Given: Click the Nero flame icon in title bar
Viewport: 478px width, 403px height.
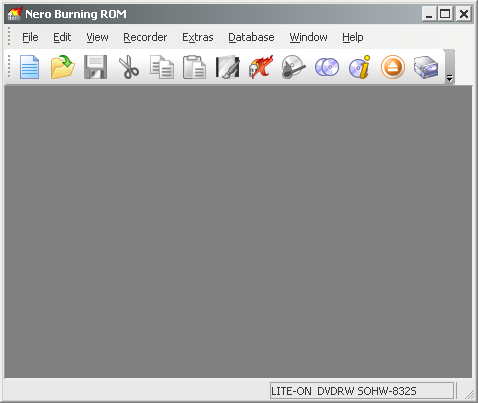Looking at the screenshot, I should pos(15,14).
